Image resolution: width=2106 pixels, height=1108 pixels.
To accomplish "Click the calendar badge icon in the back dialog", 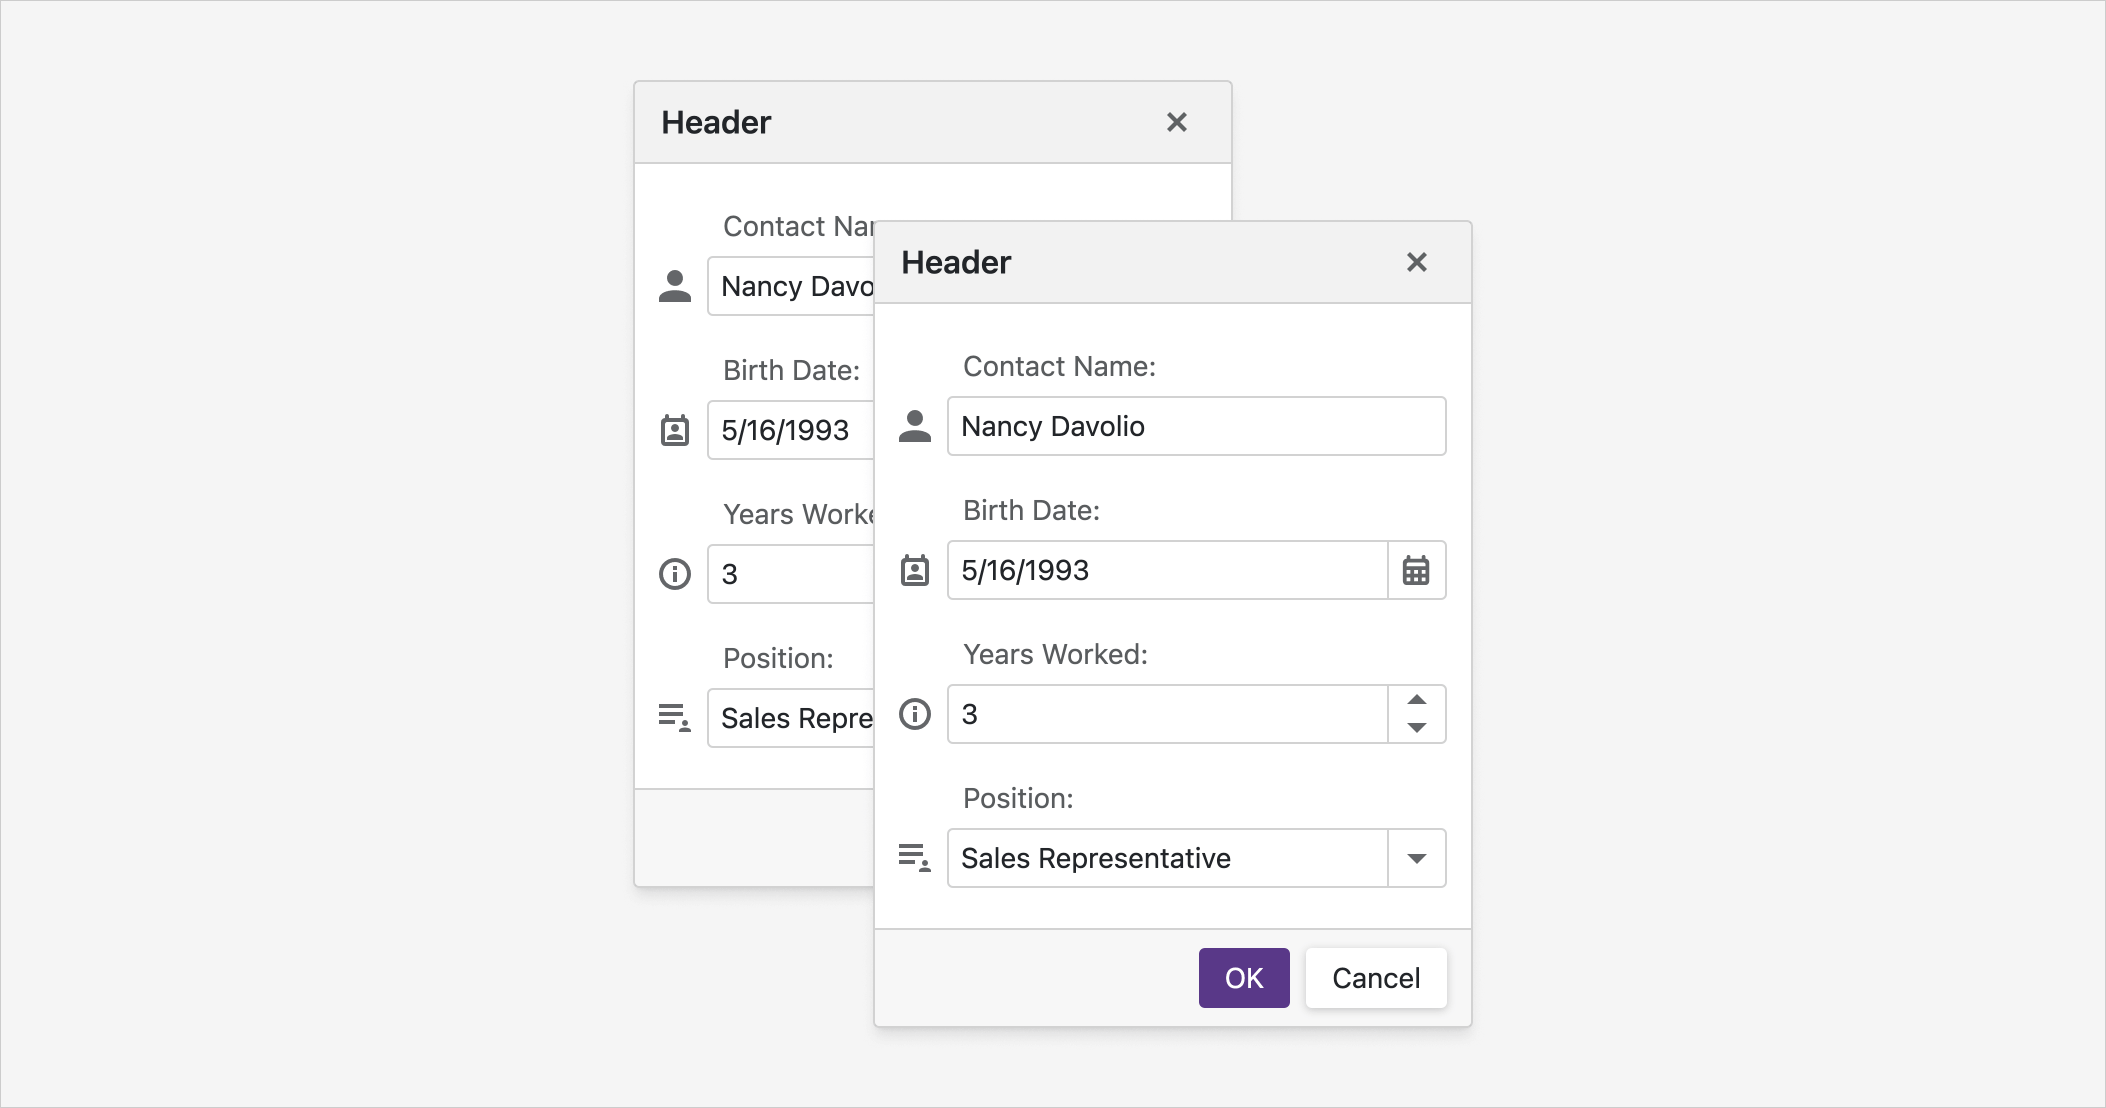I will coord(674,430).
